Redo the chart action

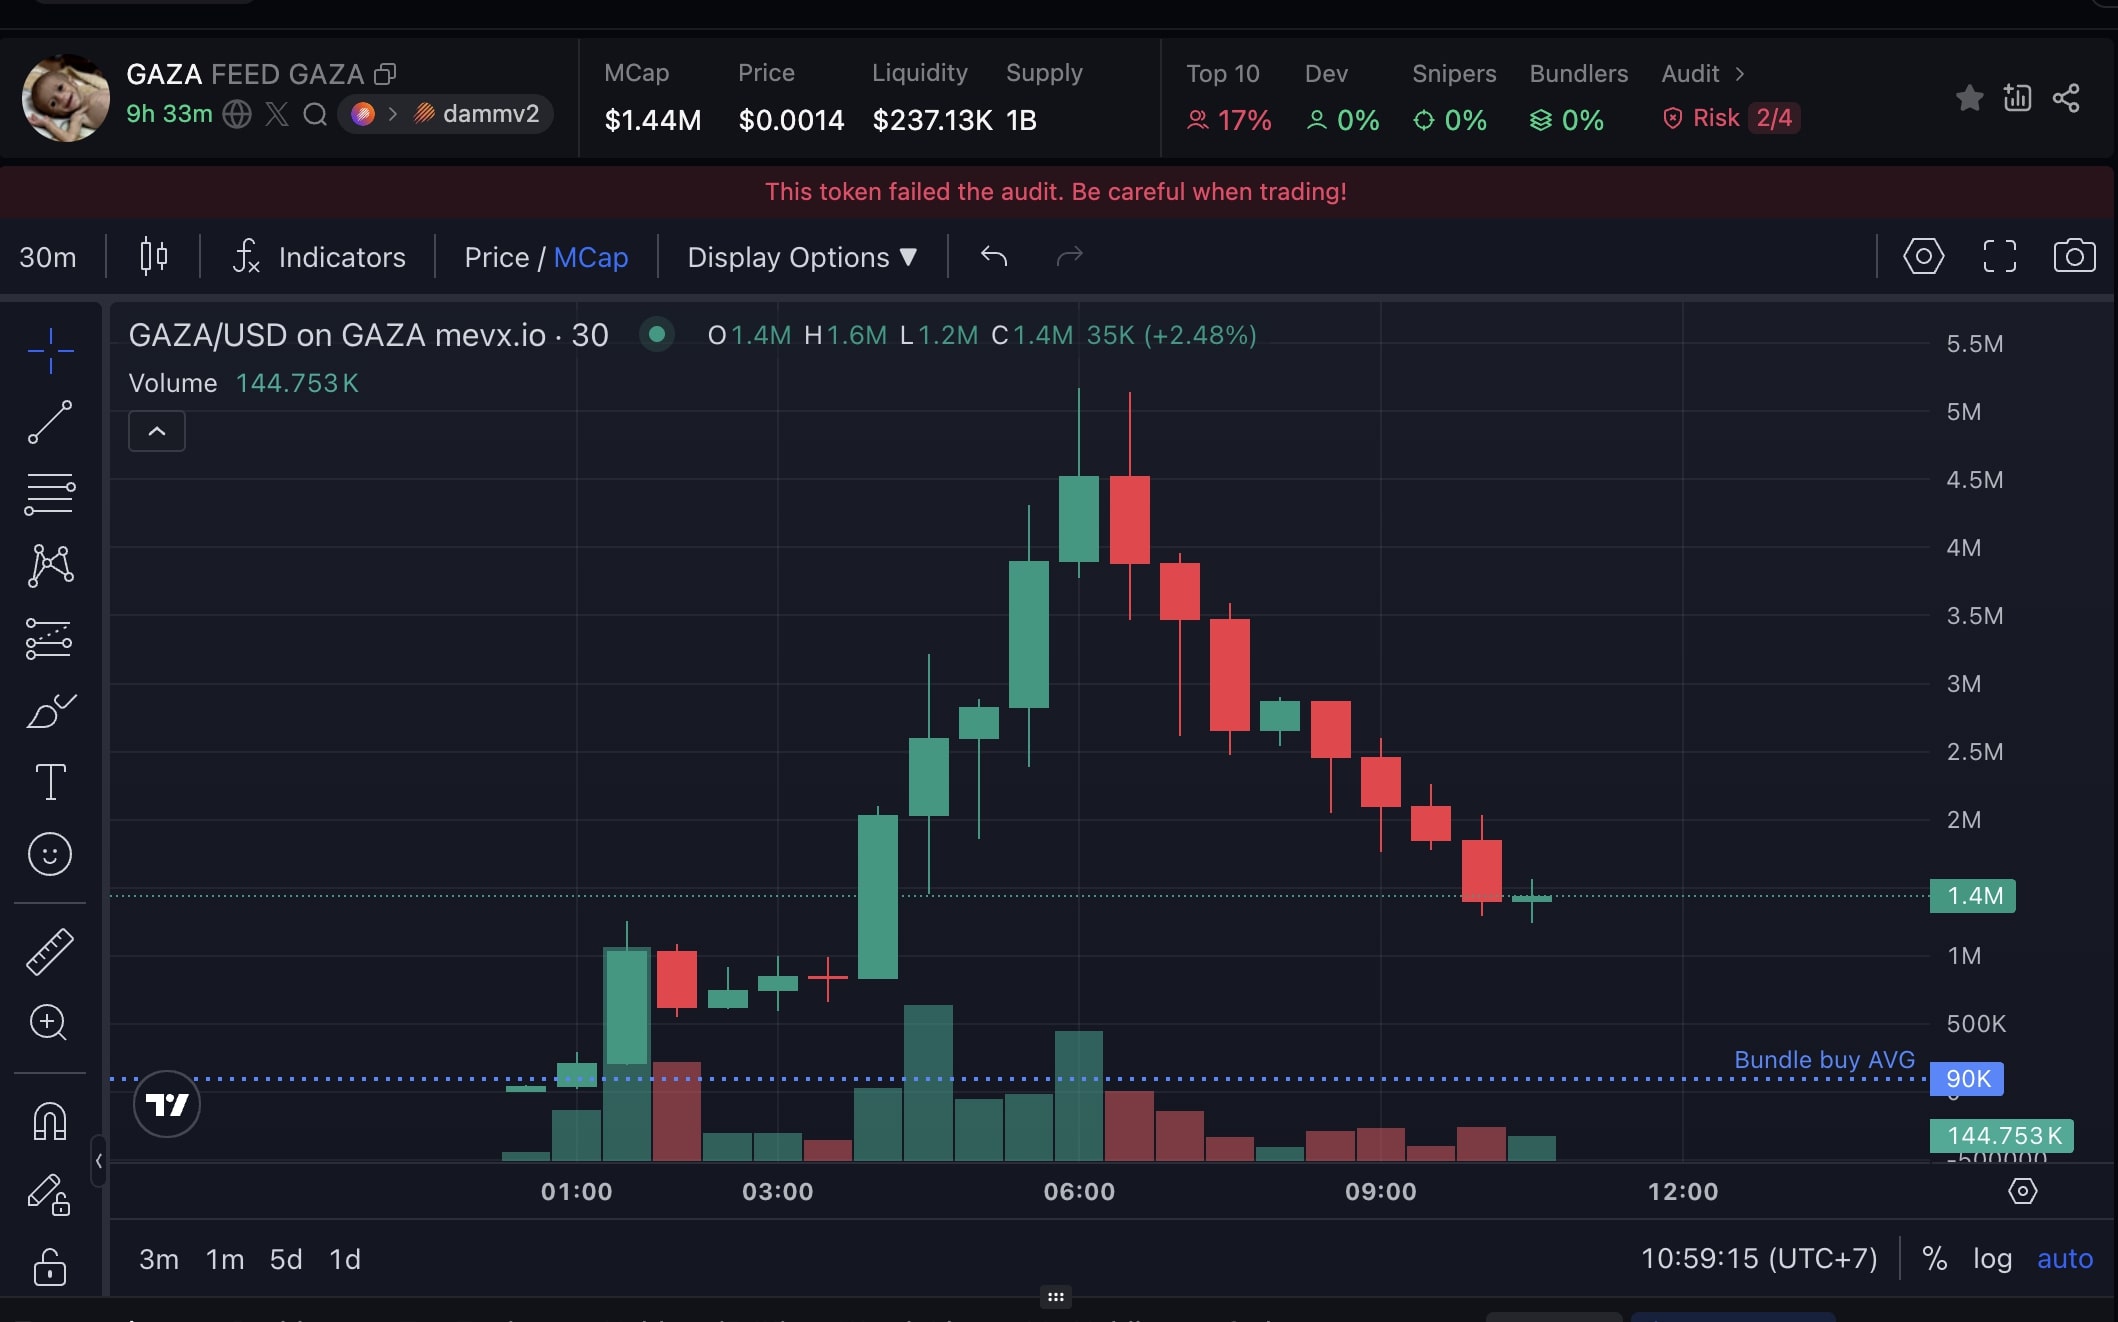tap(1069, 257)
